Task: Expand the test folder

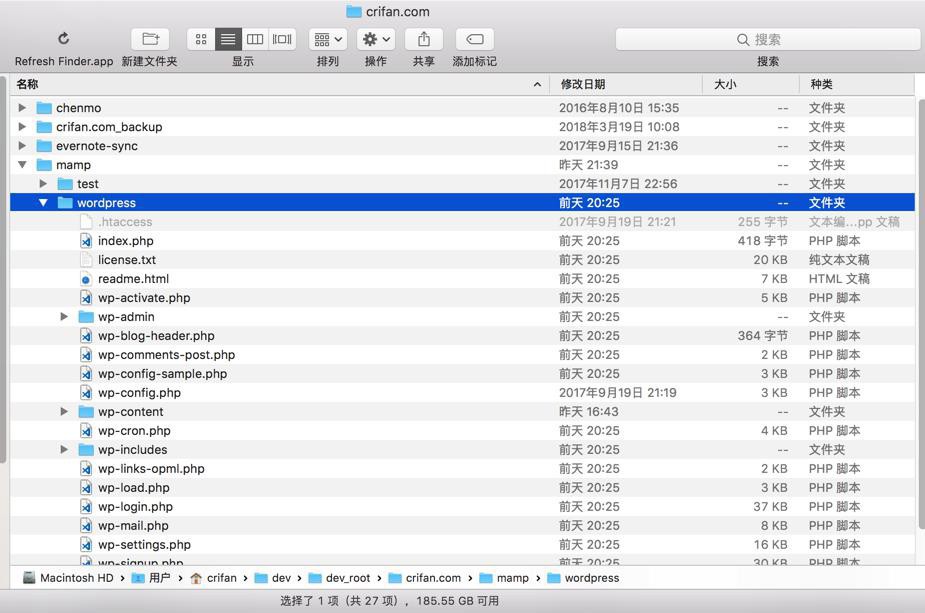Action: tap(43, 183)
